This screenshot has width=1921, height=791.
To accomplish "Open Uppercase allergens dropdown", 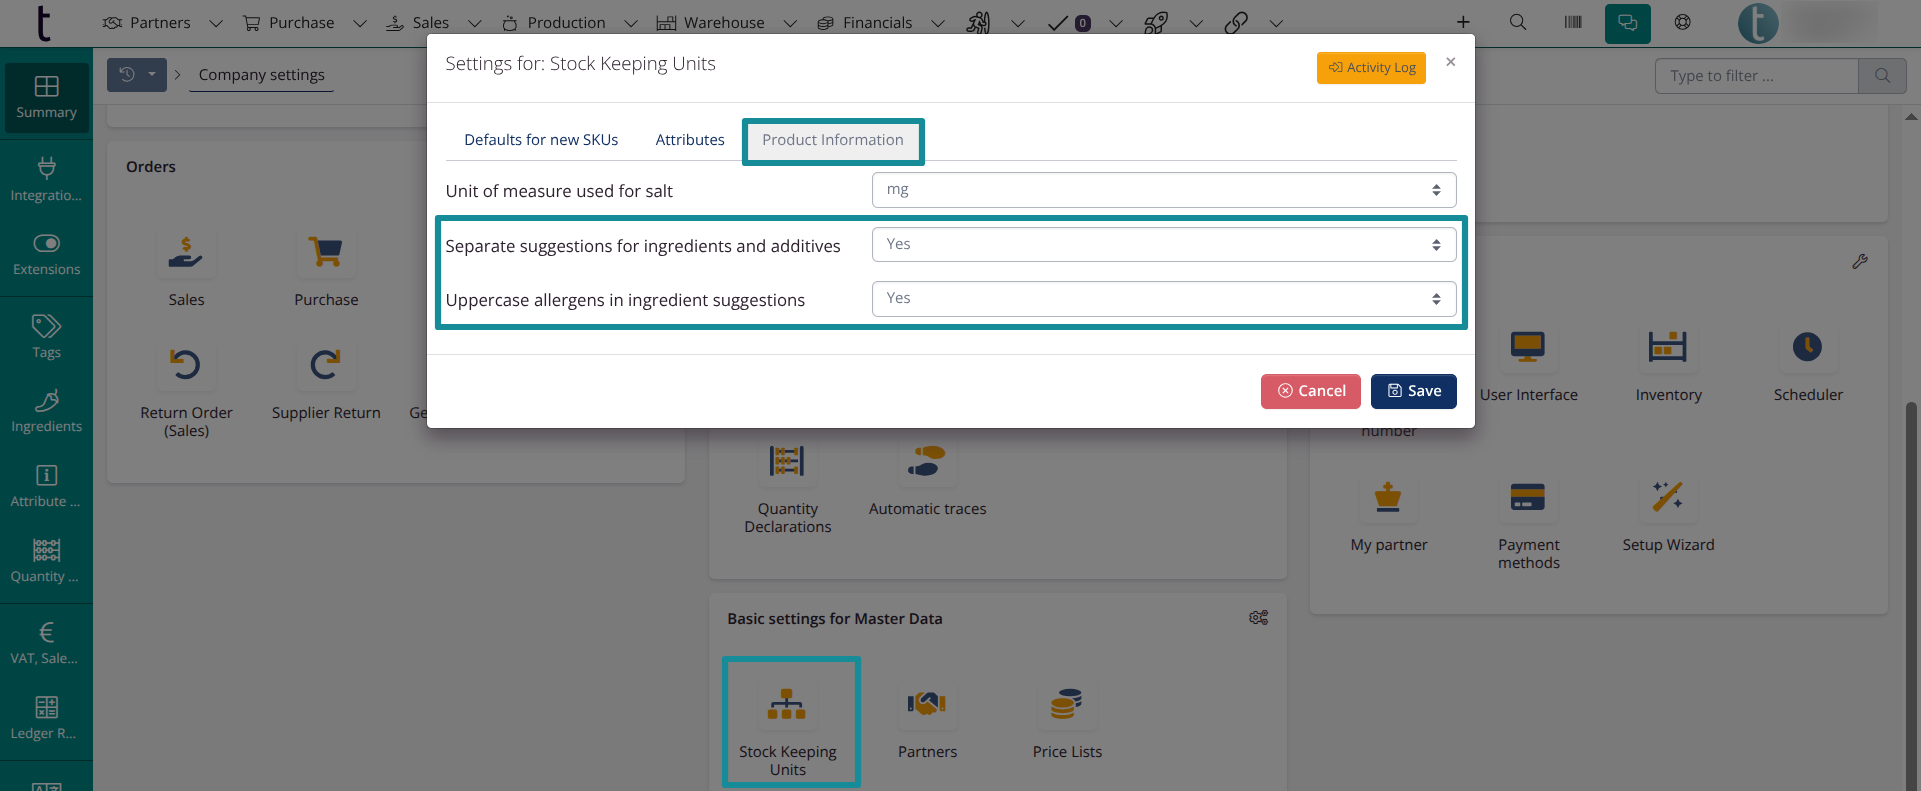I will (x=1163, y=299).
